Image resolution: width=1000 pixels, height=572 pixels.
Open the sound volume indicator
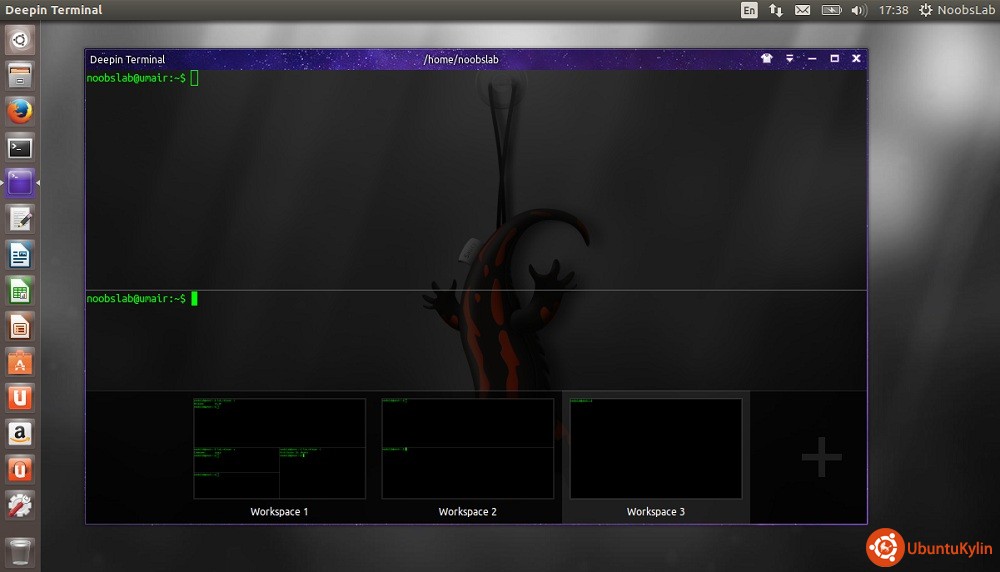click(x=858, y=10)
